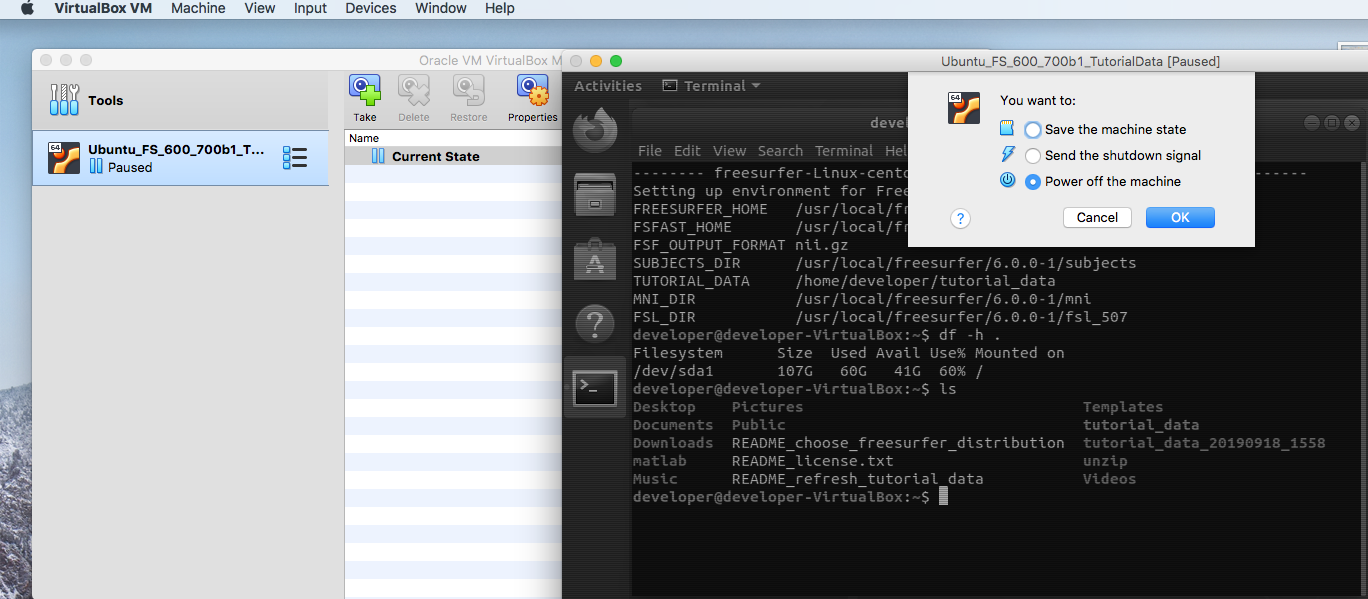Click the Cancel button

(1097, 218)
